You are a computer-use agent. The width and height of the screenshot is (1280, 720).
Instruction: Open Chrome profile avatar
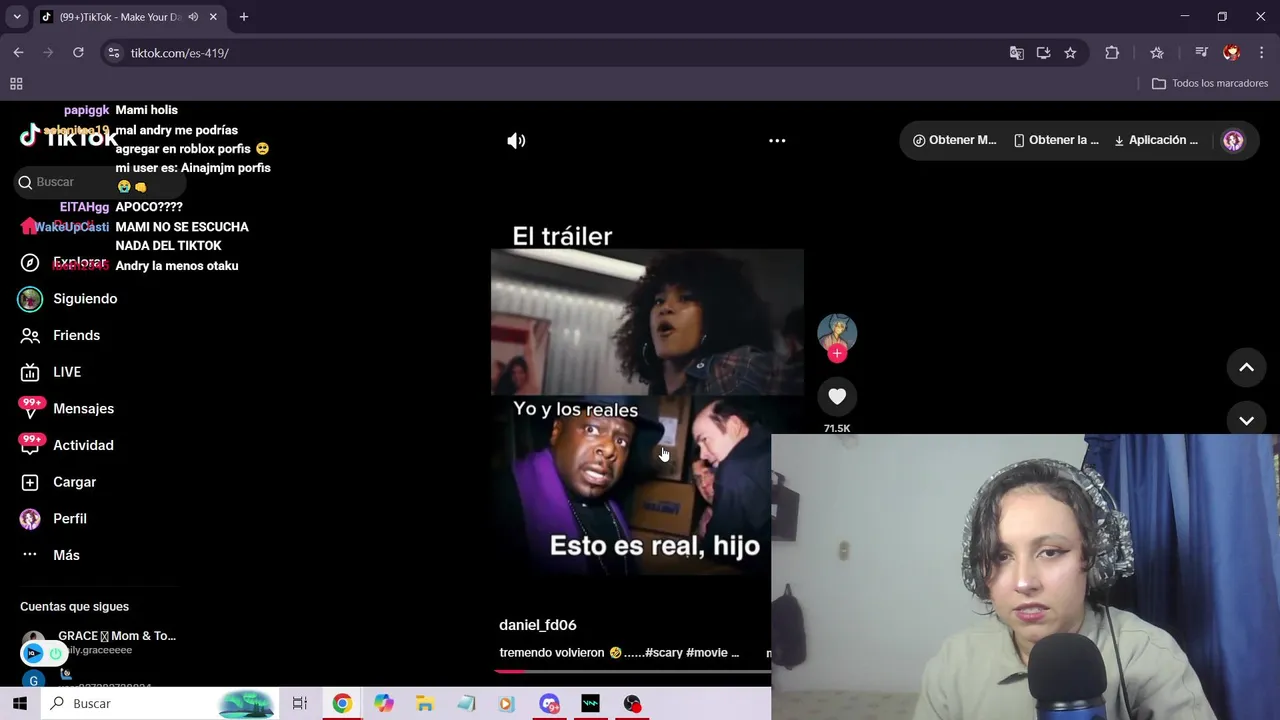click(1232, 53)
